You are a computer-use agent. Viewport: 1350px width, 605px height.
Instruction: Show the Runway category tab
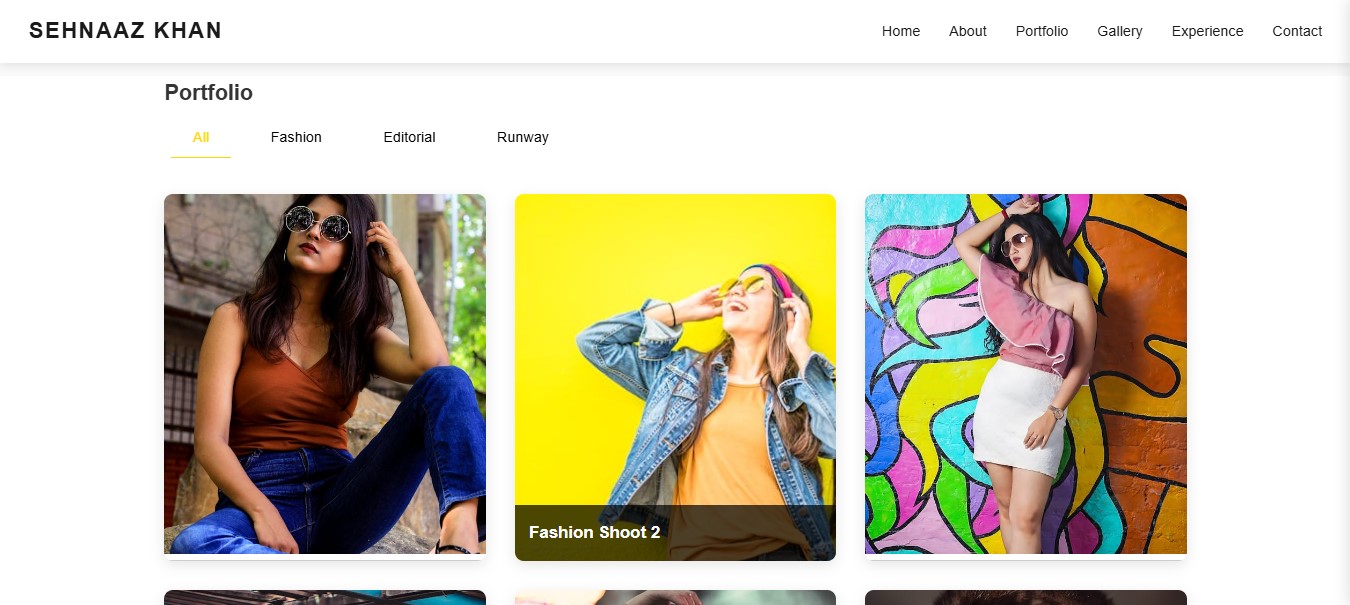click(x=522, y=137)
